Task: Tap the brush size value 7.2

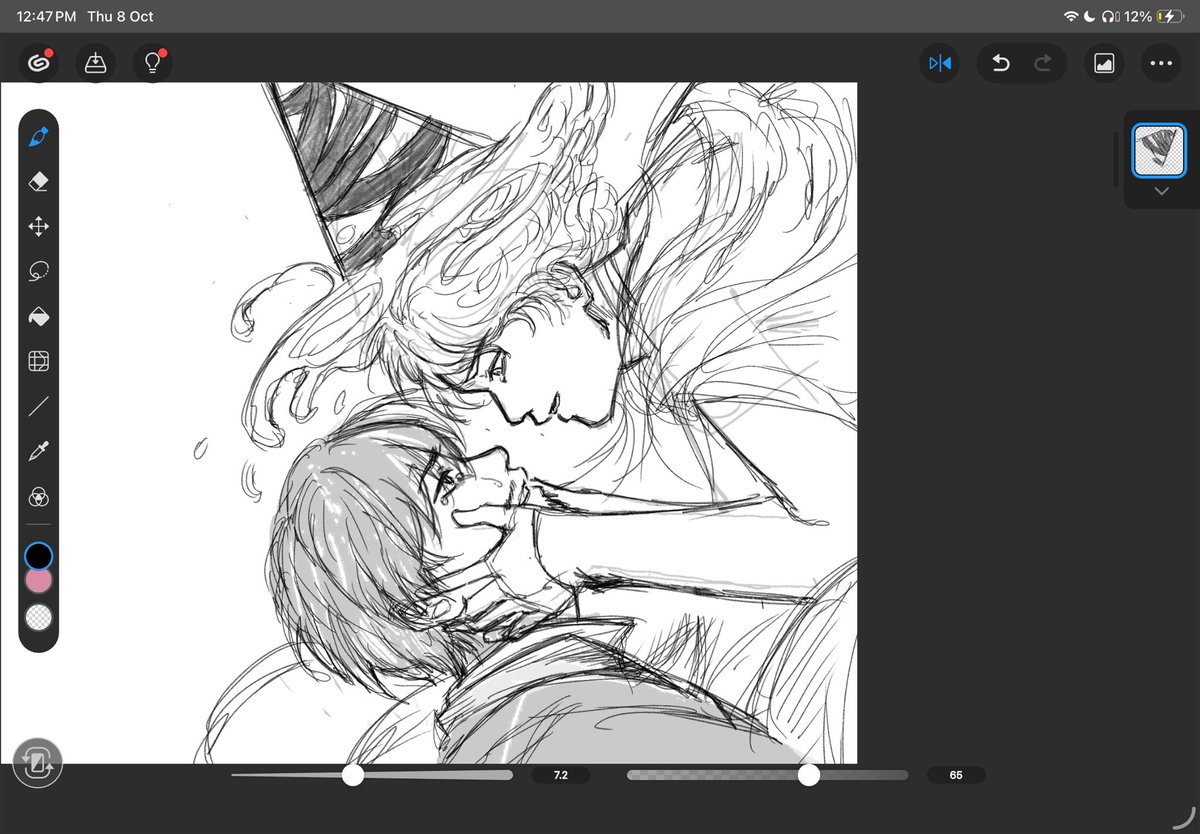Action: (560, 775)
